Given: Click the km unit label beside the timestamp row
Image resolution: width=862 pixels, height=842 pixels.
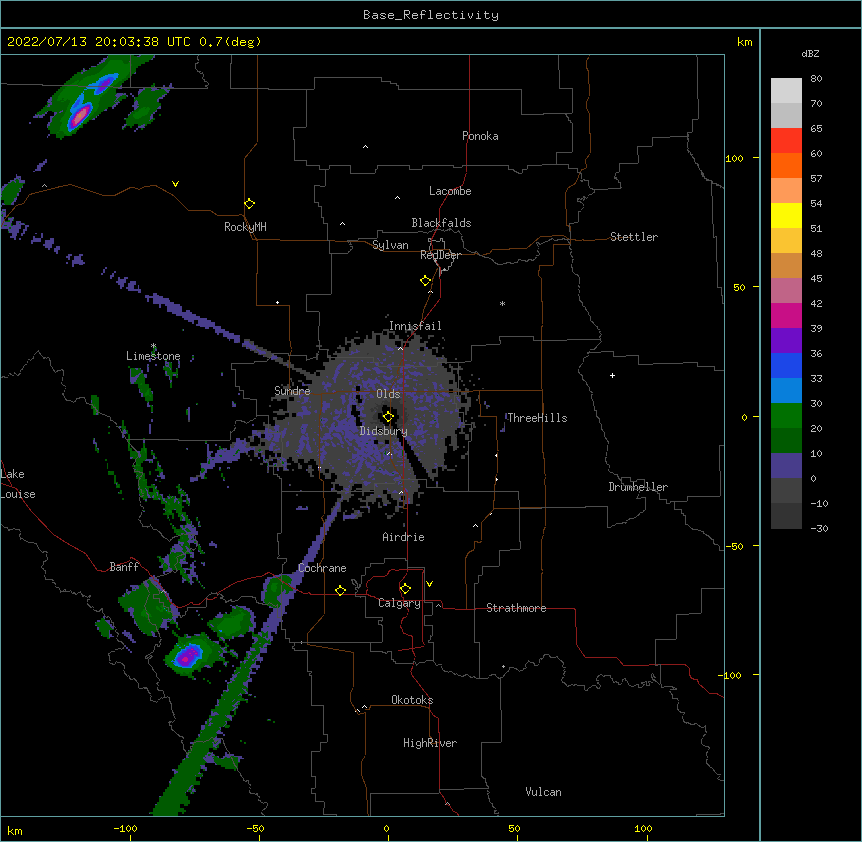Looking at the screenshot, I should coord(744,42).
